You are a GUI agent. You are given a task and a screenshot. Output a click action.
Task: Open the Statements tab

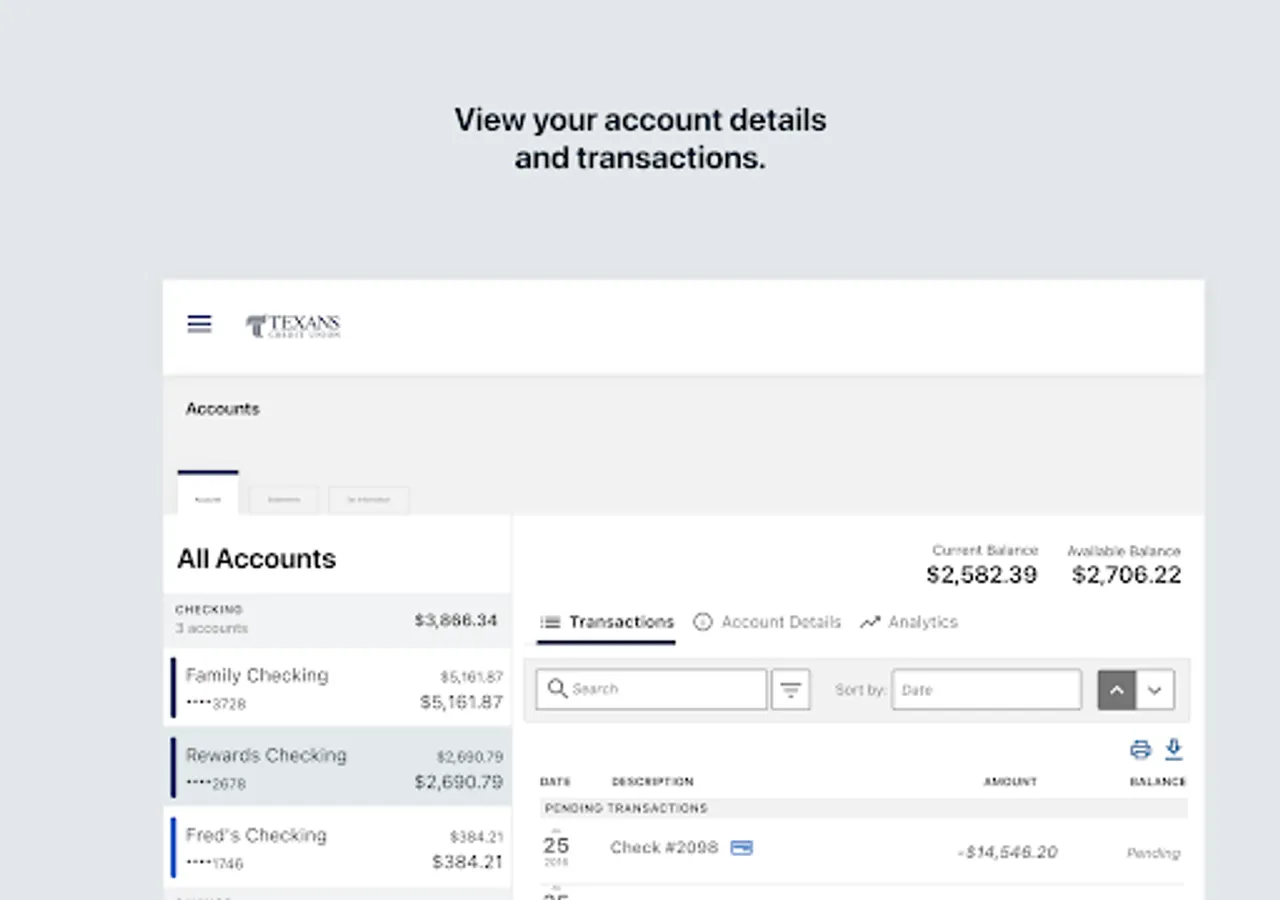pos(284,500)
